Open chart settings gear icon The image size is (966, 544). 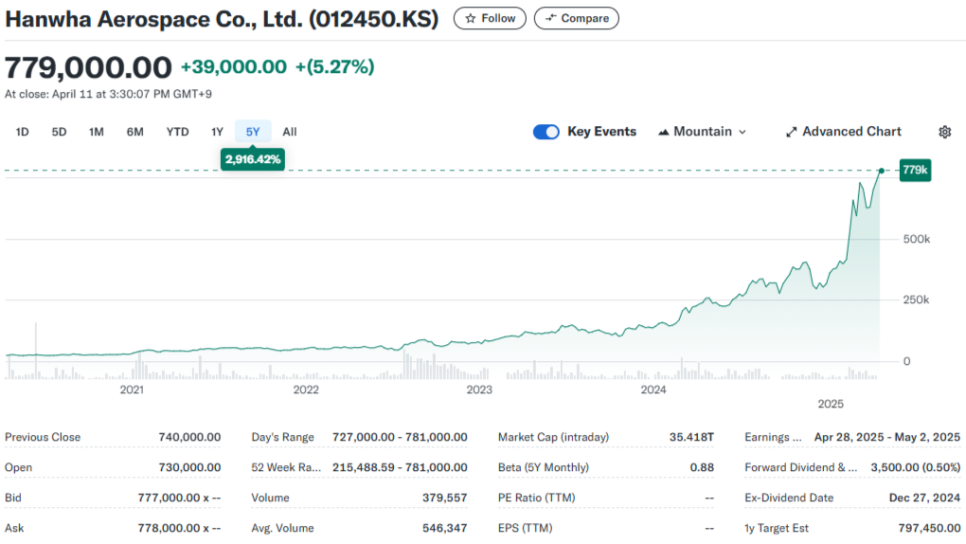click(x=944, y=132)
